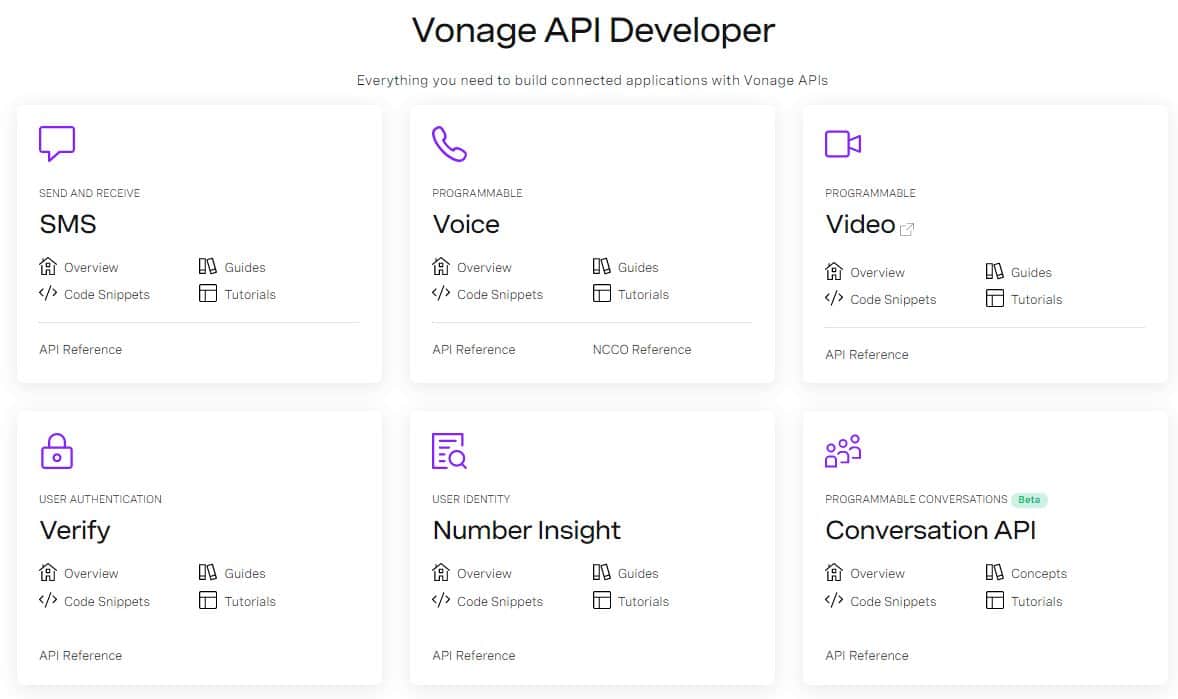Click the layout icon beside Video Tutorials
This screenshot has height=699, width=1178.
pyautogui.click(x=994, y=298)
